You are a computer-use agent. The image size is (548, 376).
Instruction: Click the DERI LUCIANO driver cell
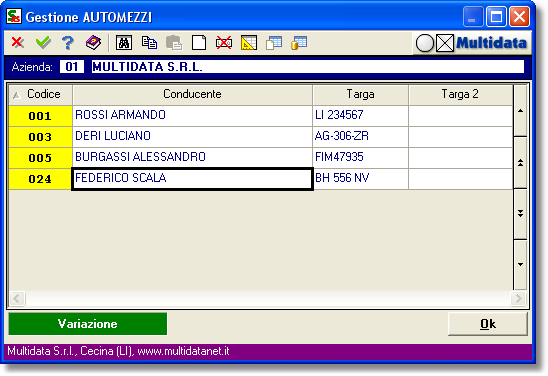pyautogui.click(x=192, y=137)
